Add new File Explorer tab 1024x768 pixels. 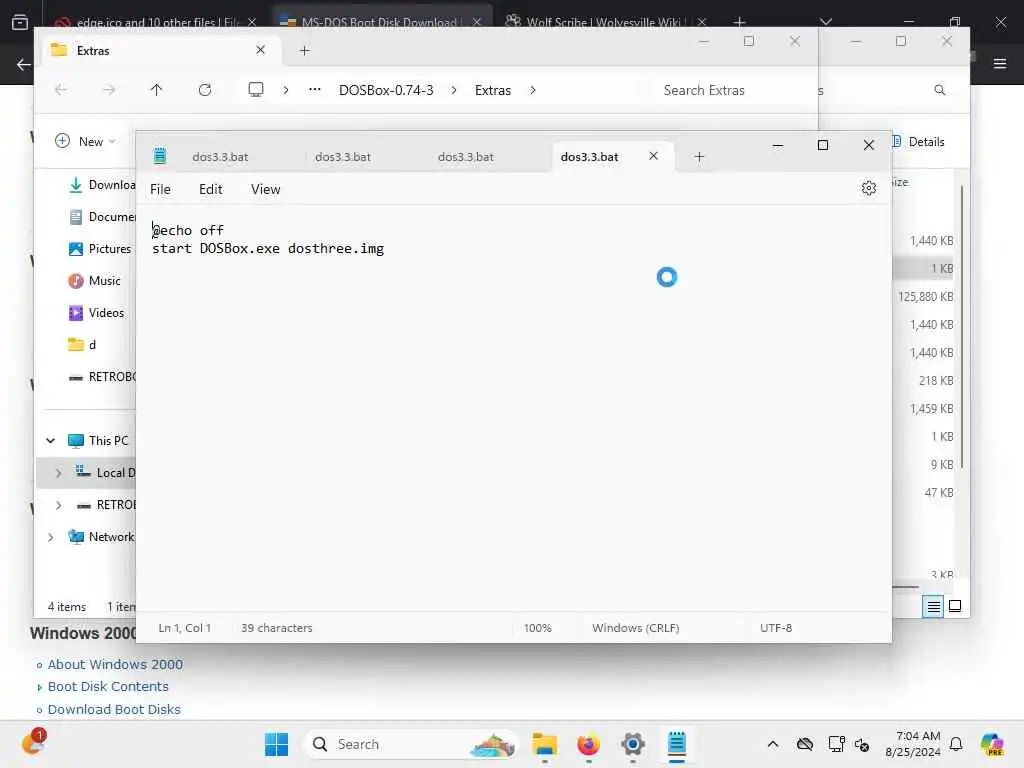[x=304, y=50]
